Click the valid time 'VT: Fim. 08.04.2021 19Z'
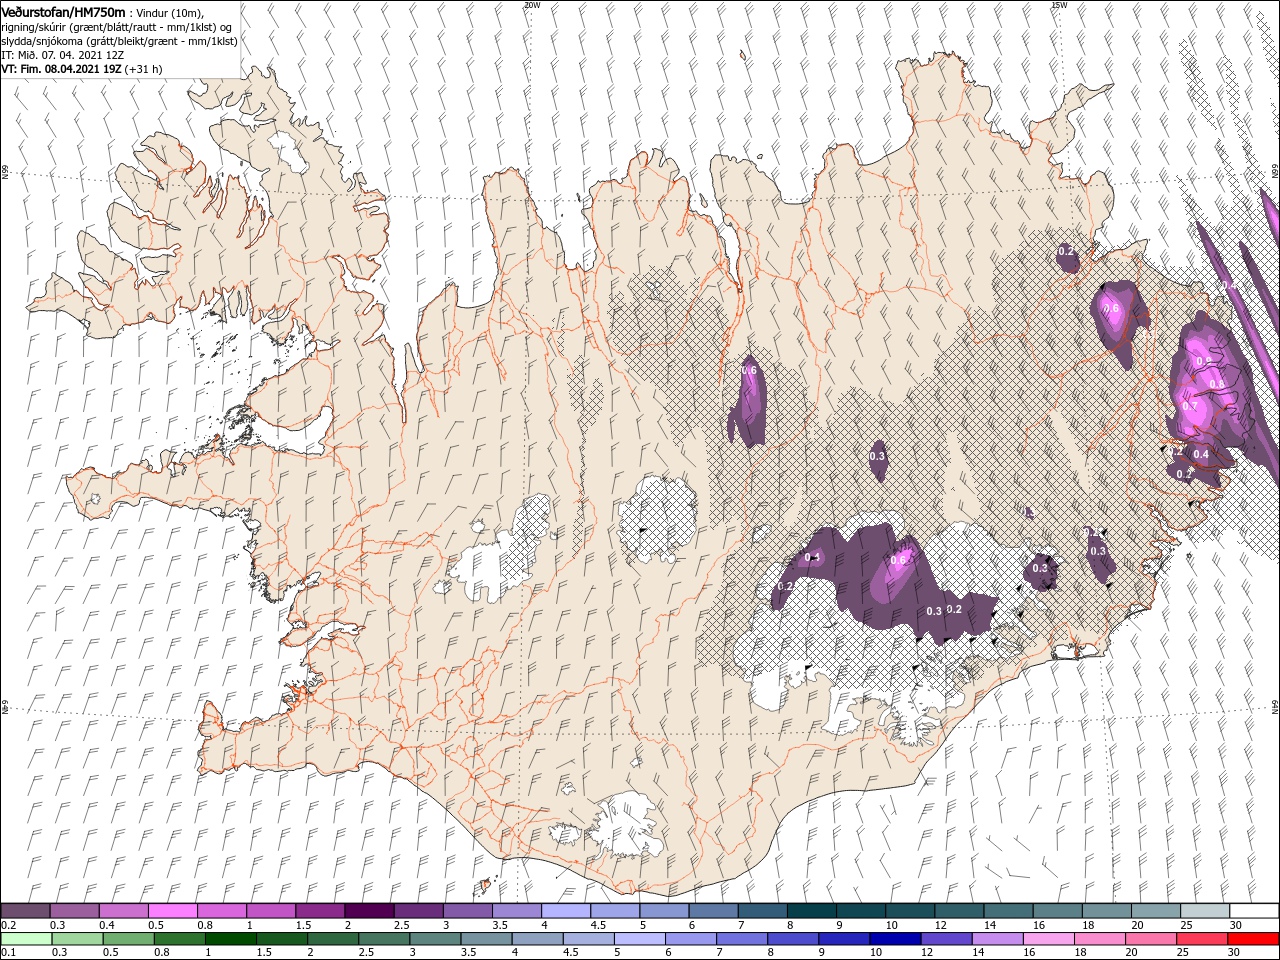 61,69
